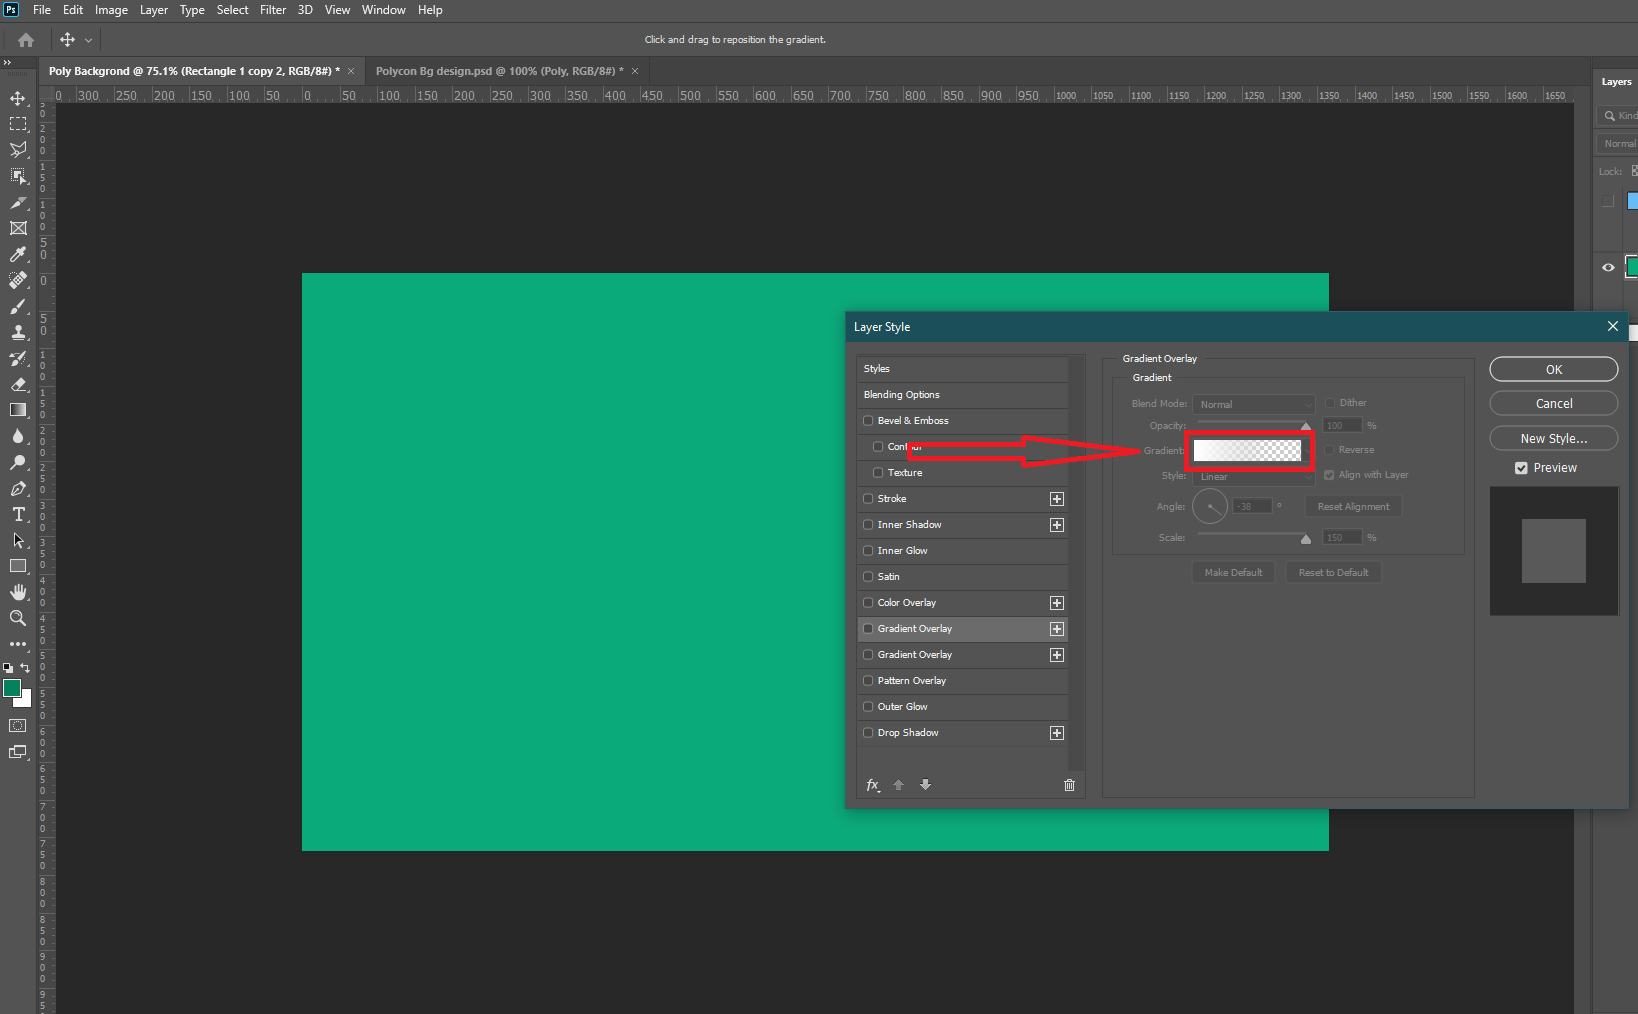Enable the Stroke effect checkbox
The image size is (1638, 1014).
point(868,499)
